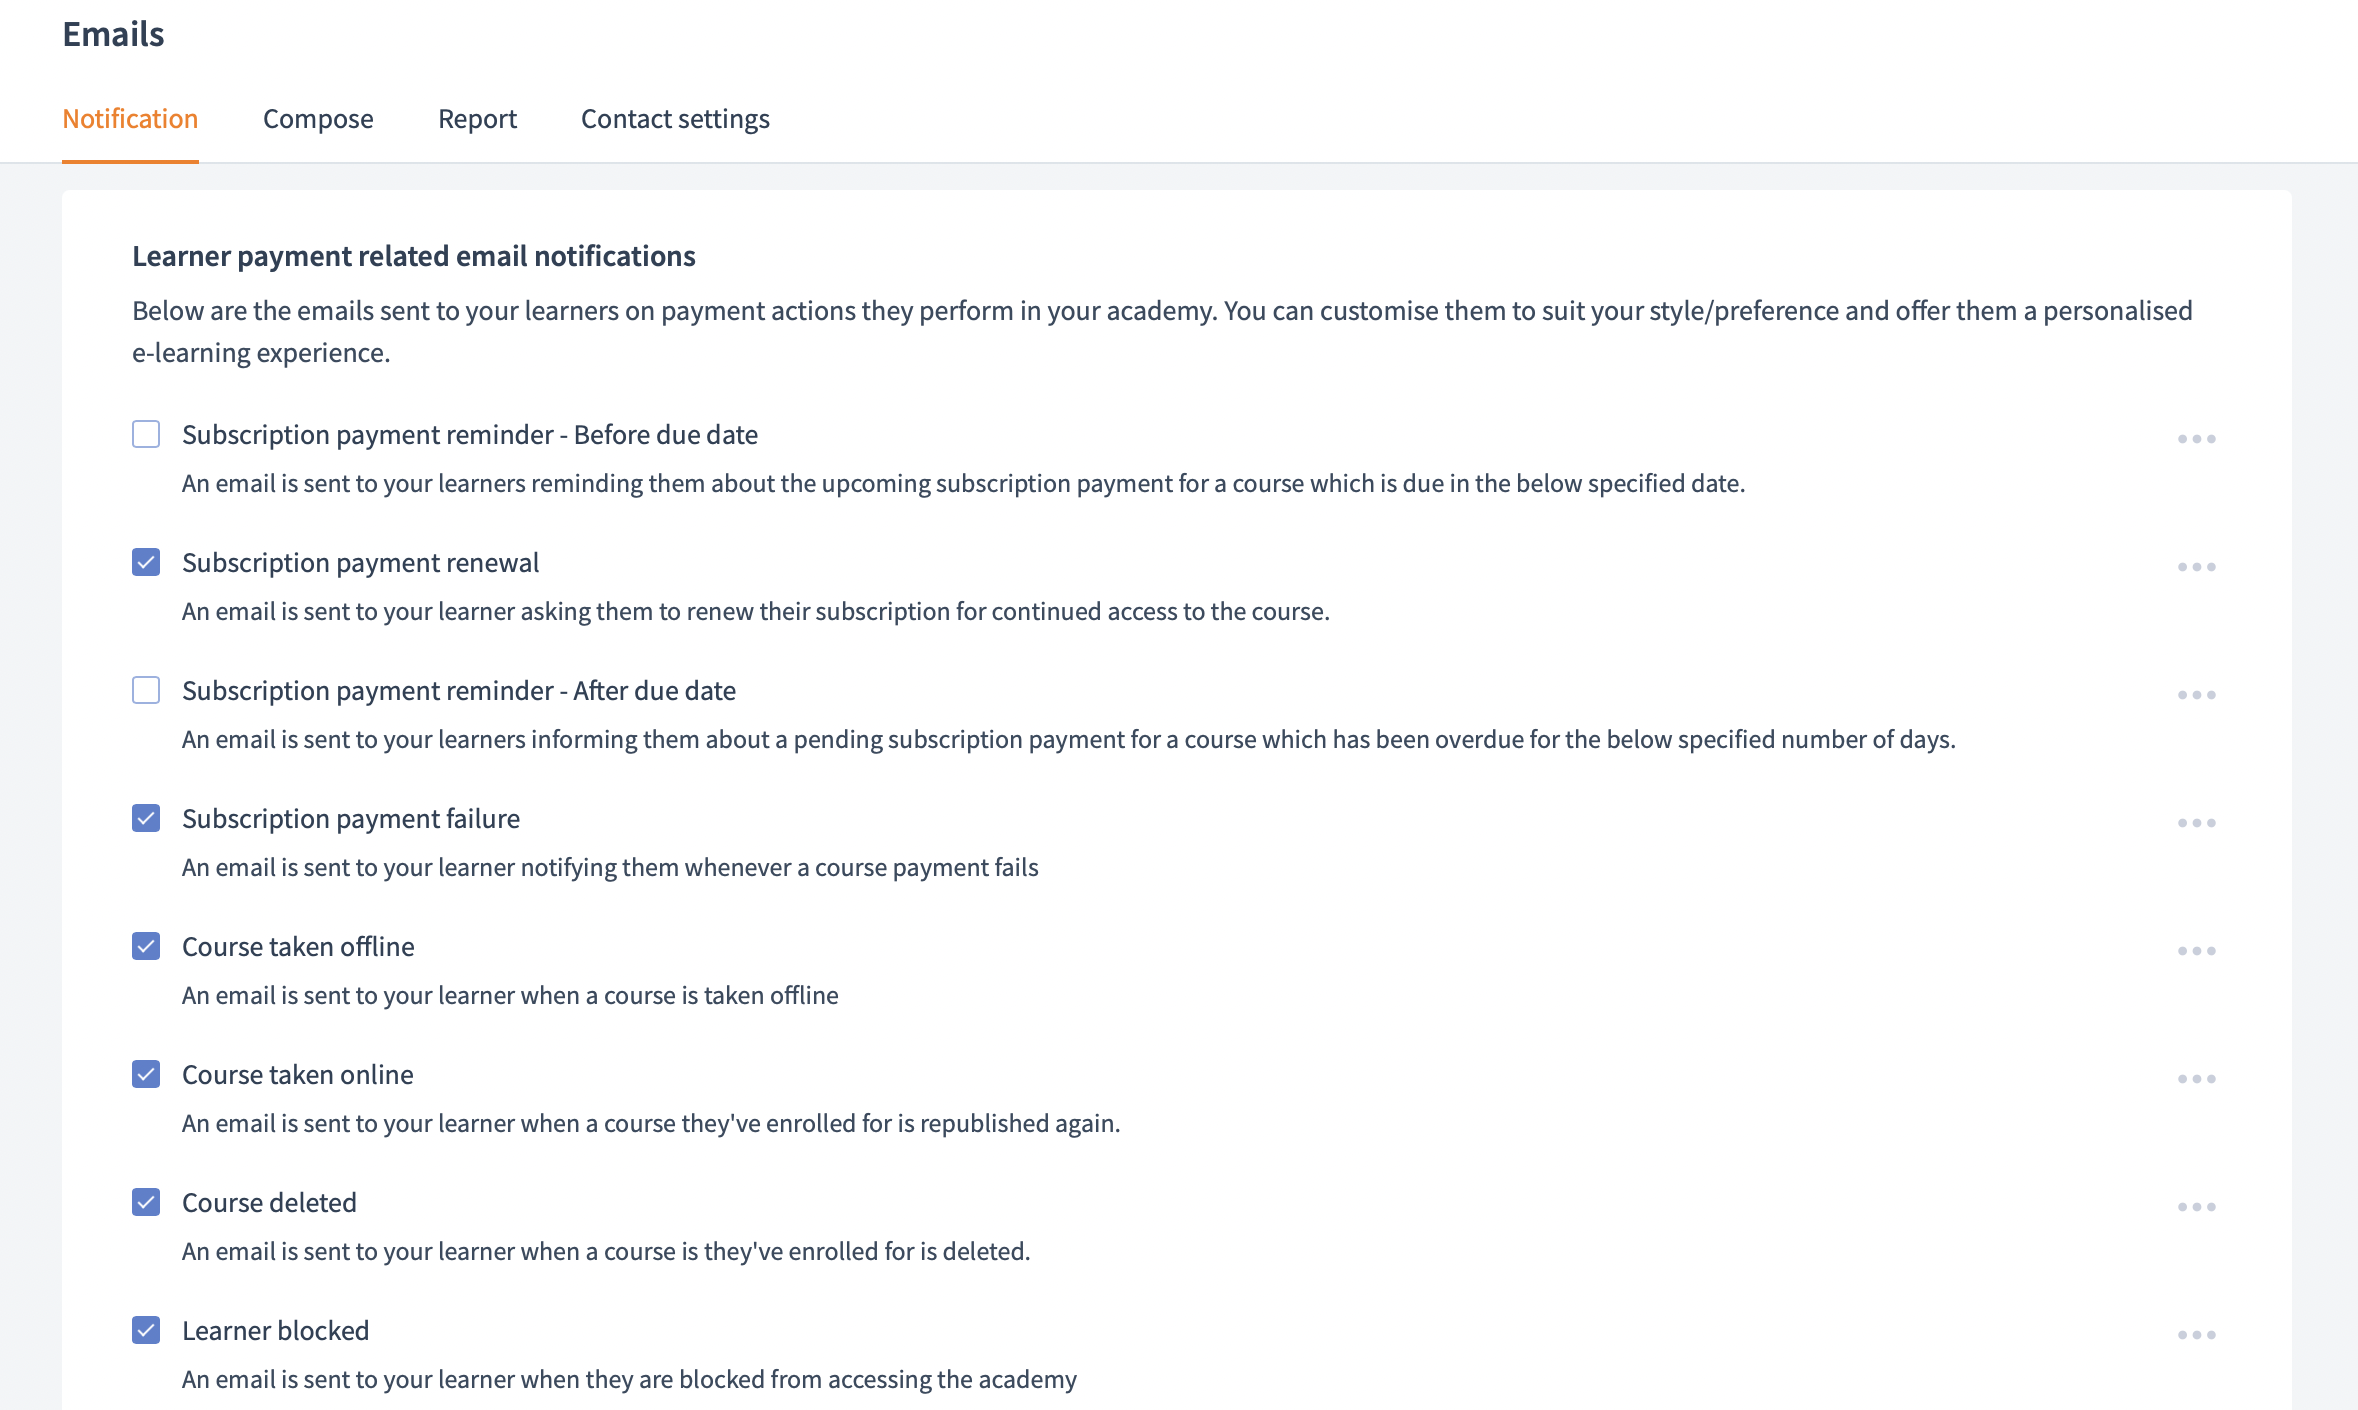Open three-dot menu for Course deleted
The image size is (2358, 1410).
click(x=2196, y=1207)
